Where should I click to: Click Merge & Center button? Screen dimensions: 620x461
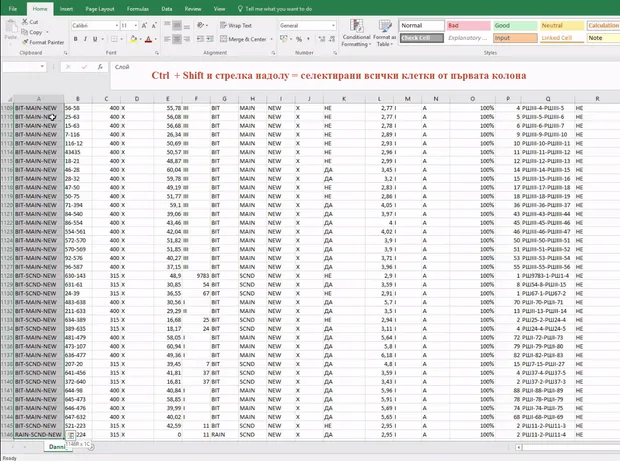coord(244,39)
